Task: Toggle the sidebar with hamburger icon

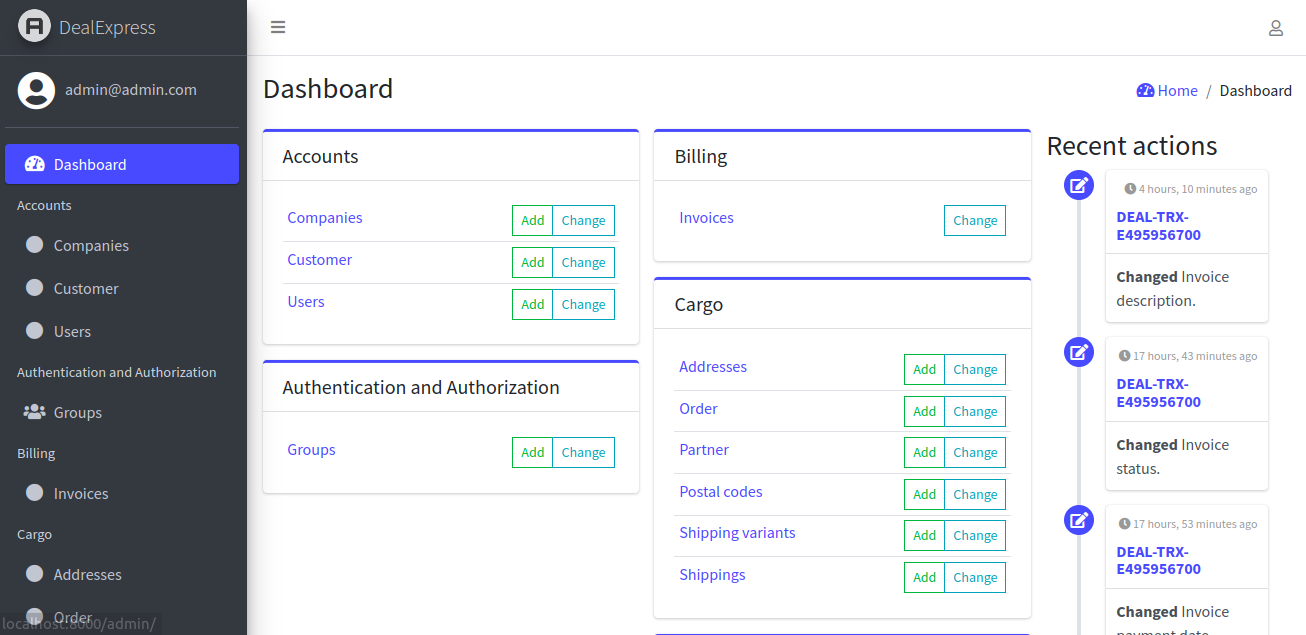Action: tap(278, 27)
